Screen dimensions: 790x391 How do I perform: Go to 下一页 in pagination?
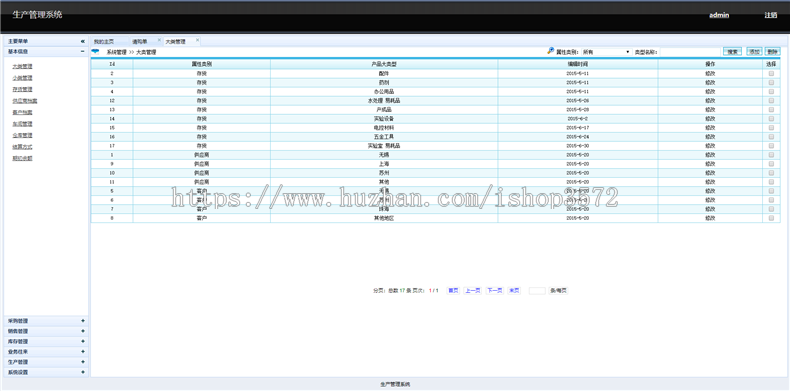494,291
